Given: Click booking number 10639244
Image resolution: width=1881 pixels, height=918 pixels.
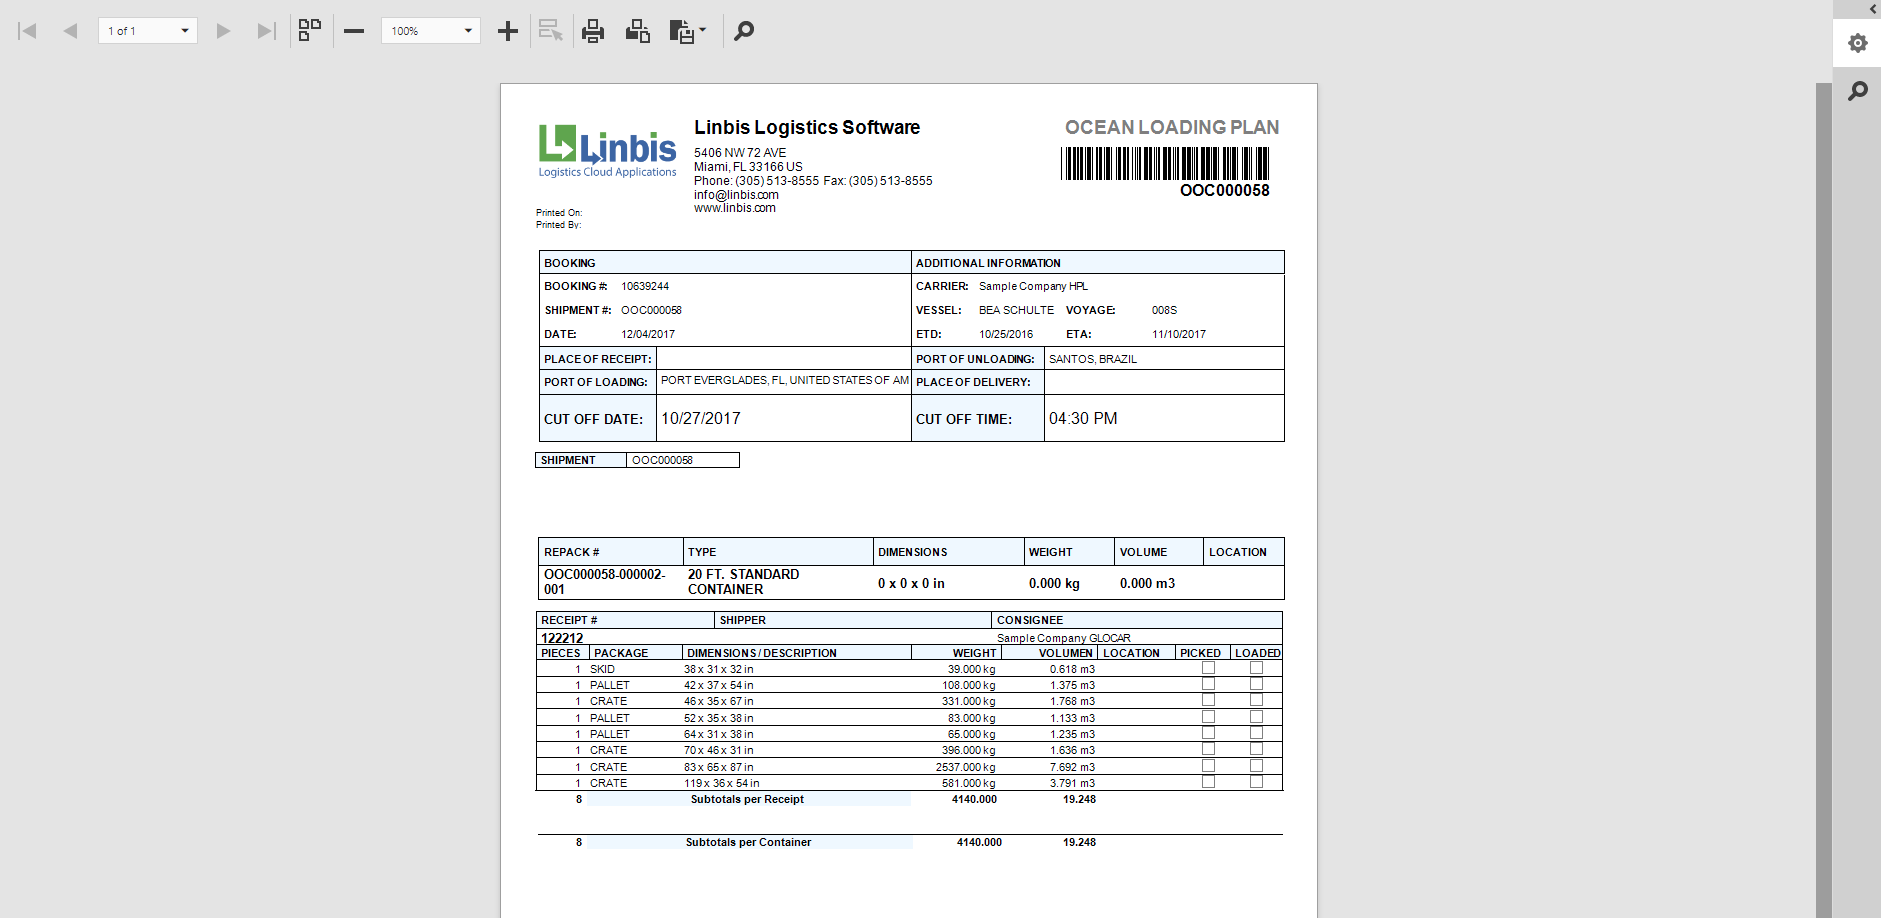Looking at the screenshot, I should coord(645,286).
